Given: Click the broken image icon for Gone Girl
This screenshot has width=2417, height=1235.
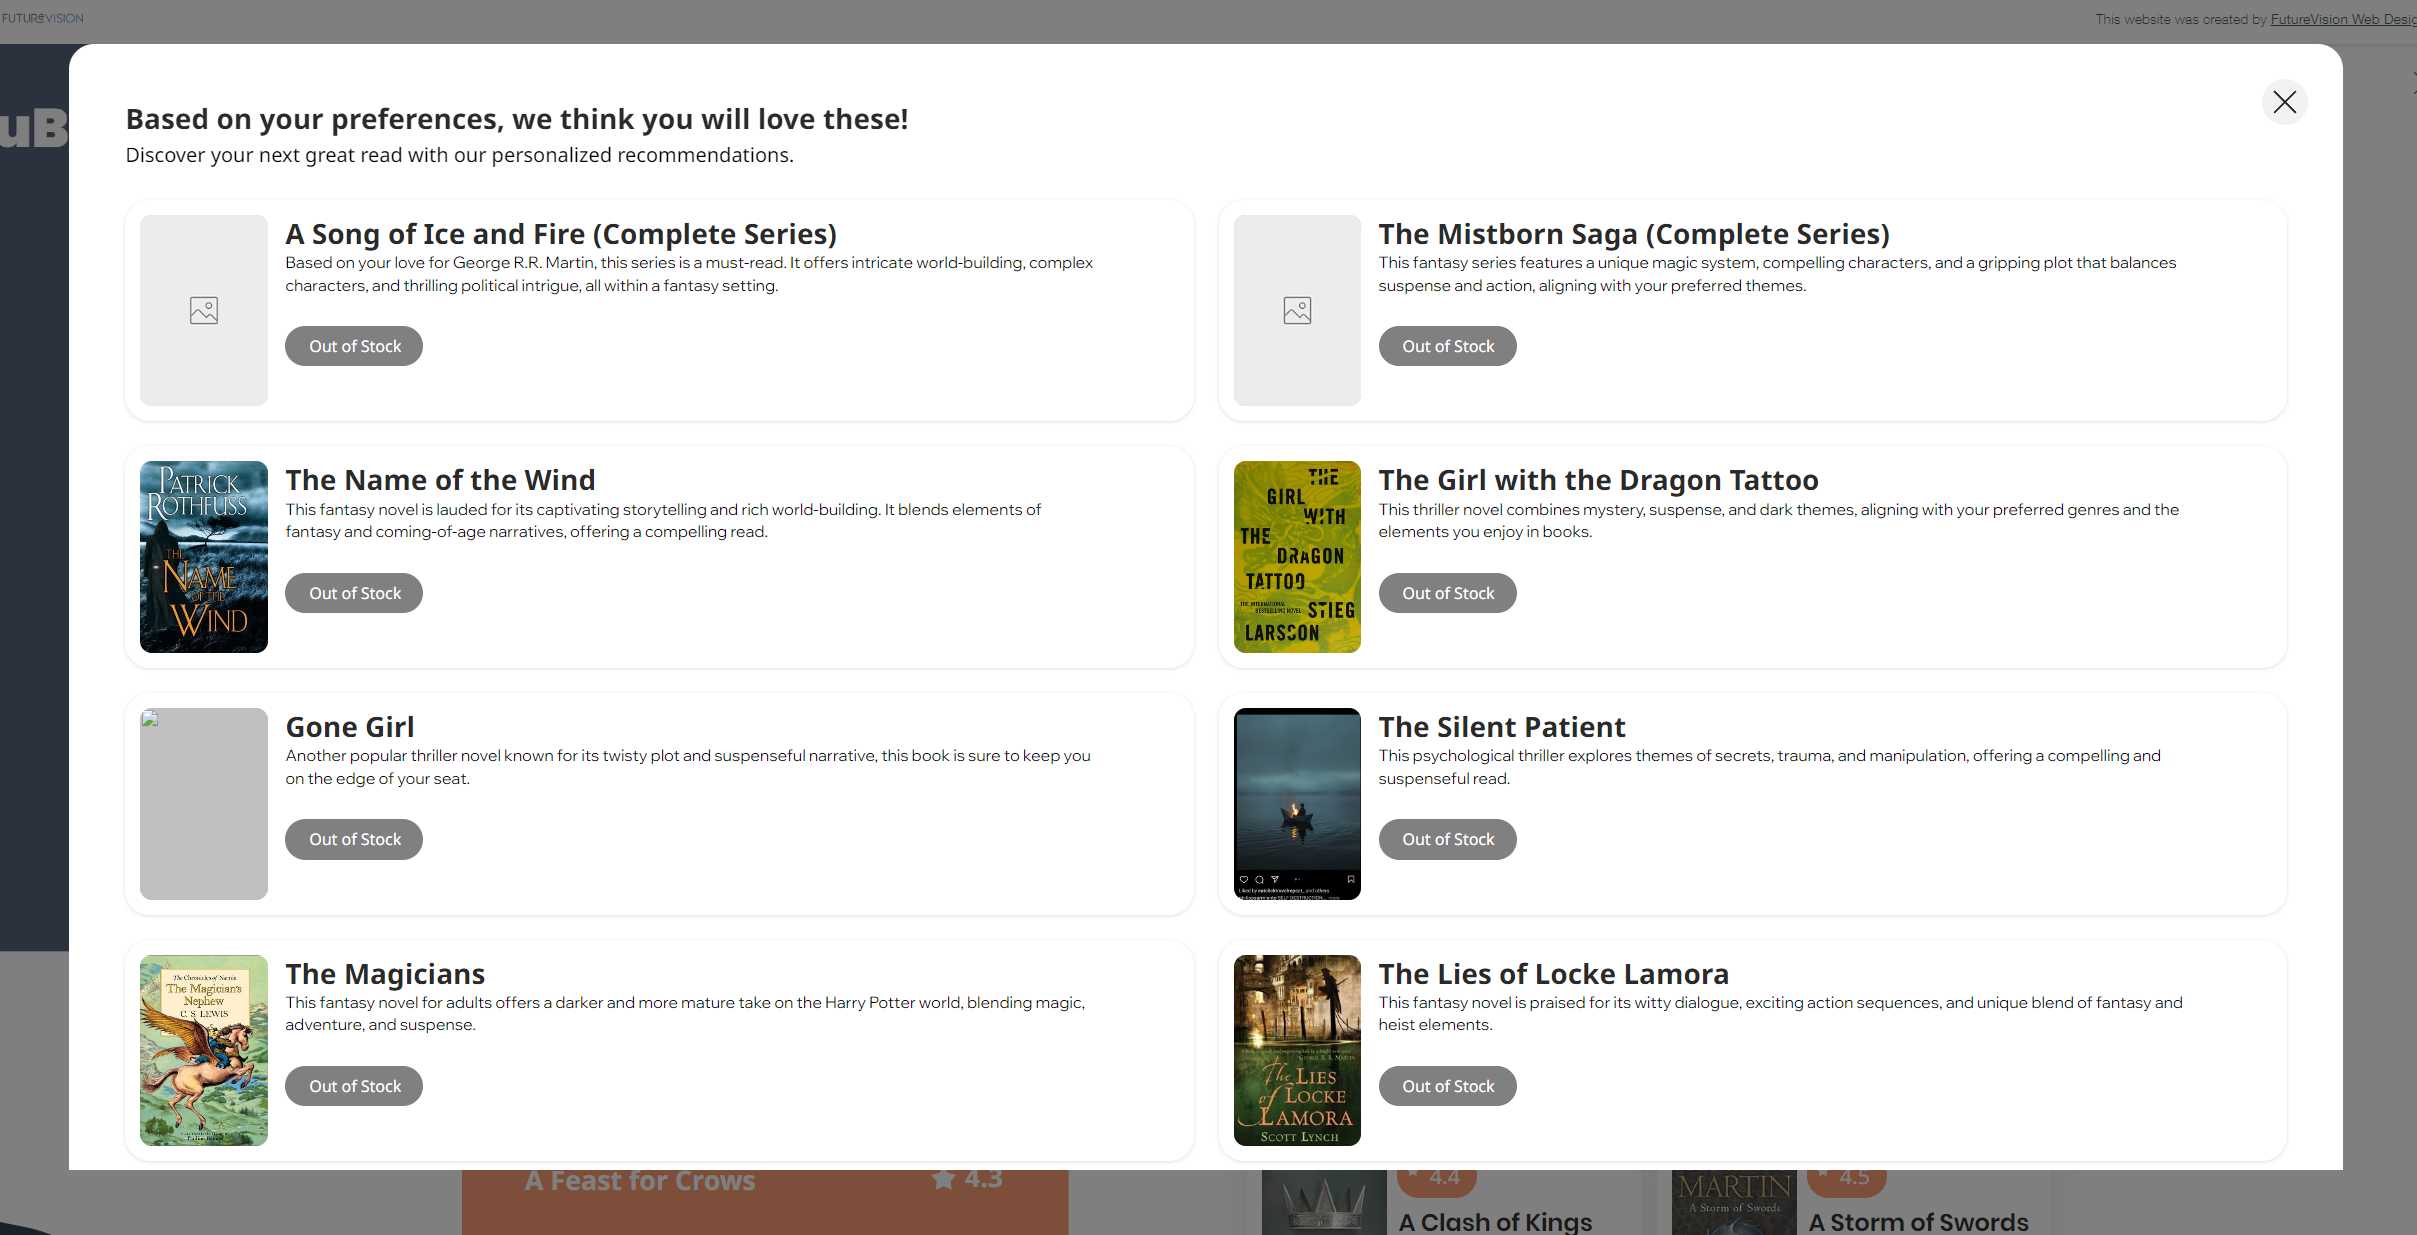Looking at the screenshot, I should point(151,718).
